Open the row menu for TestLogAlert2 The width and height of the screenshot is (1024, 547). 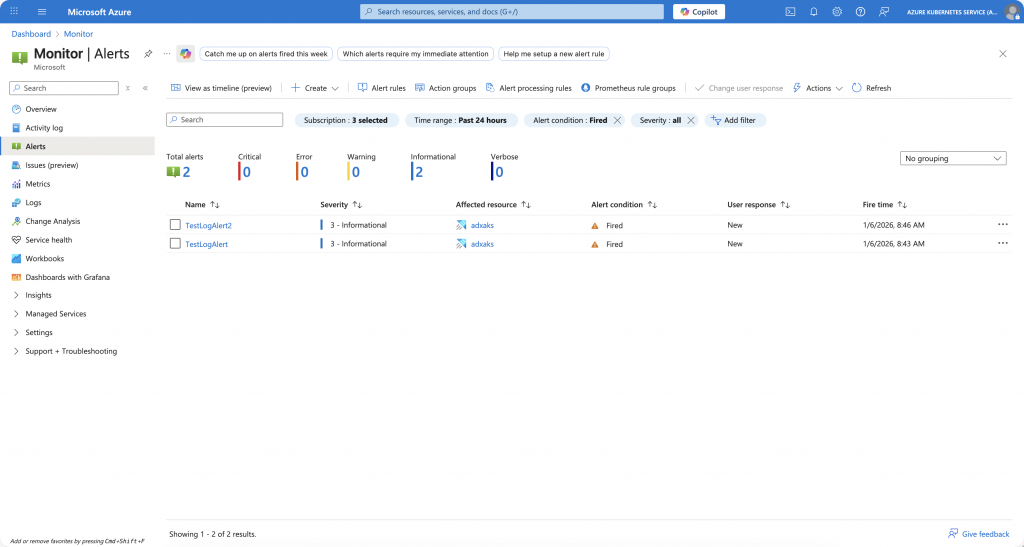pyautogui.click(x=1002, y=225)
